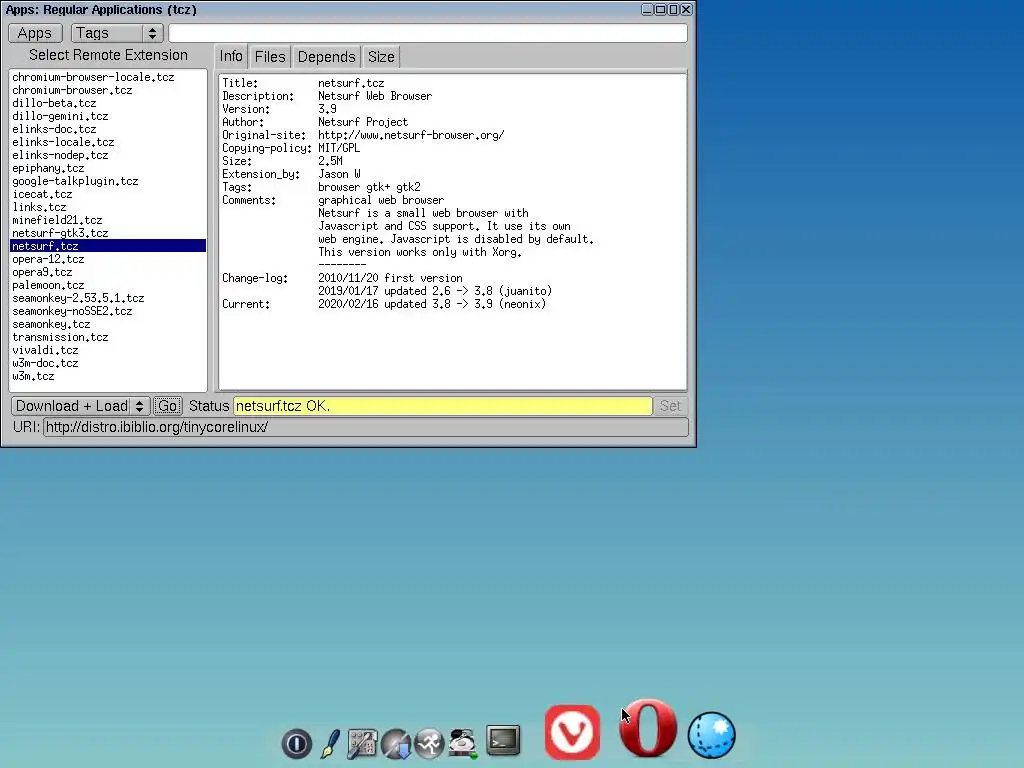The height and width of the screenshot is (768, 1024).
Task: Switch to the Size tab
Action: point(381,57)
